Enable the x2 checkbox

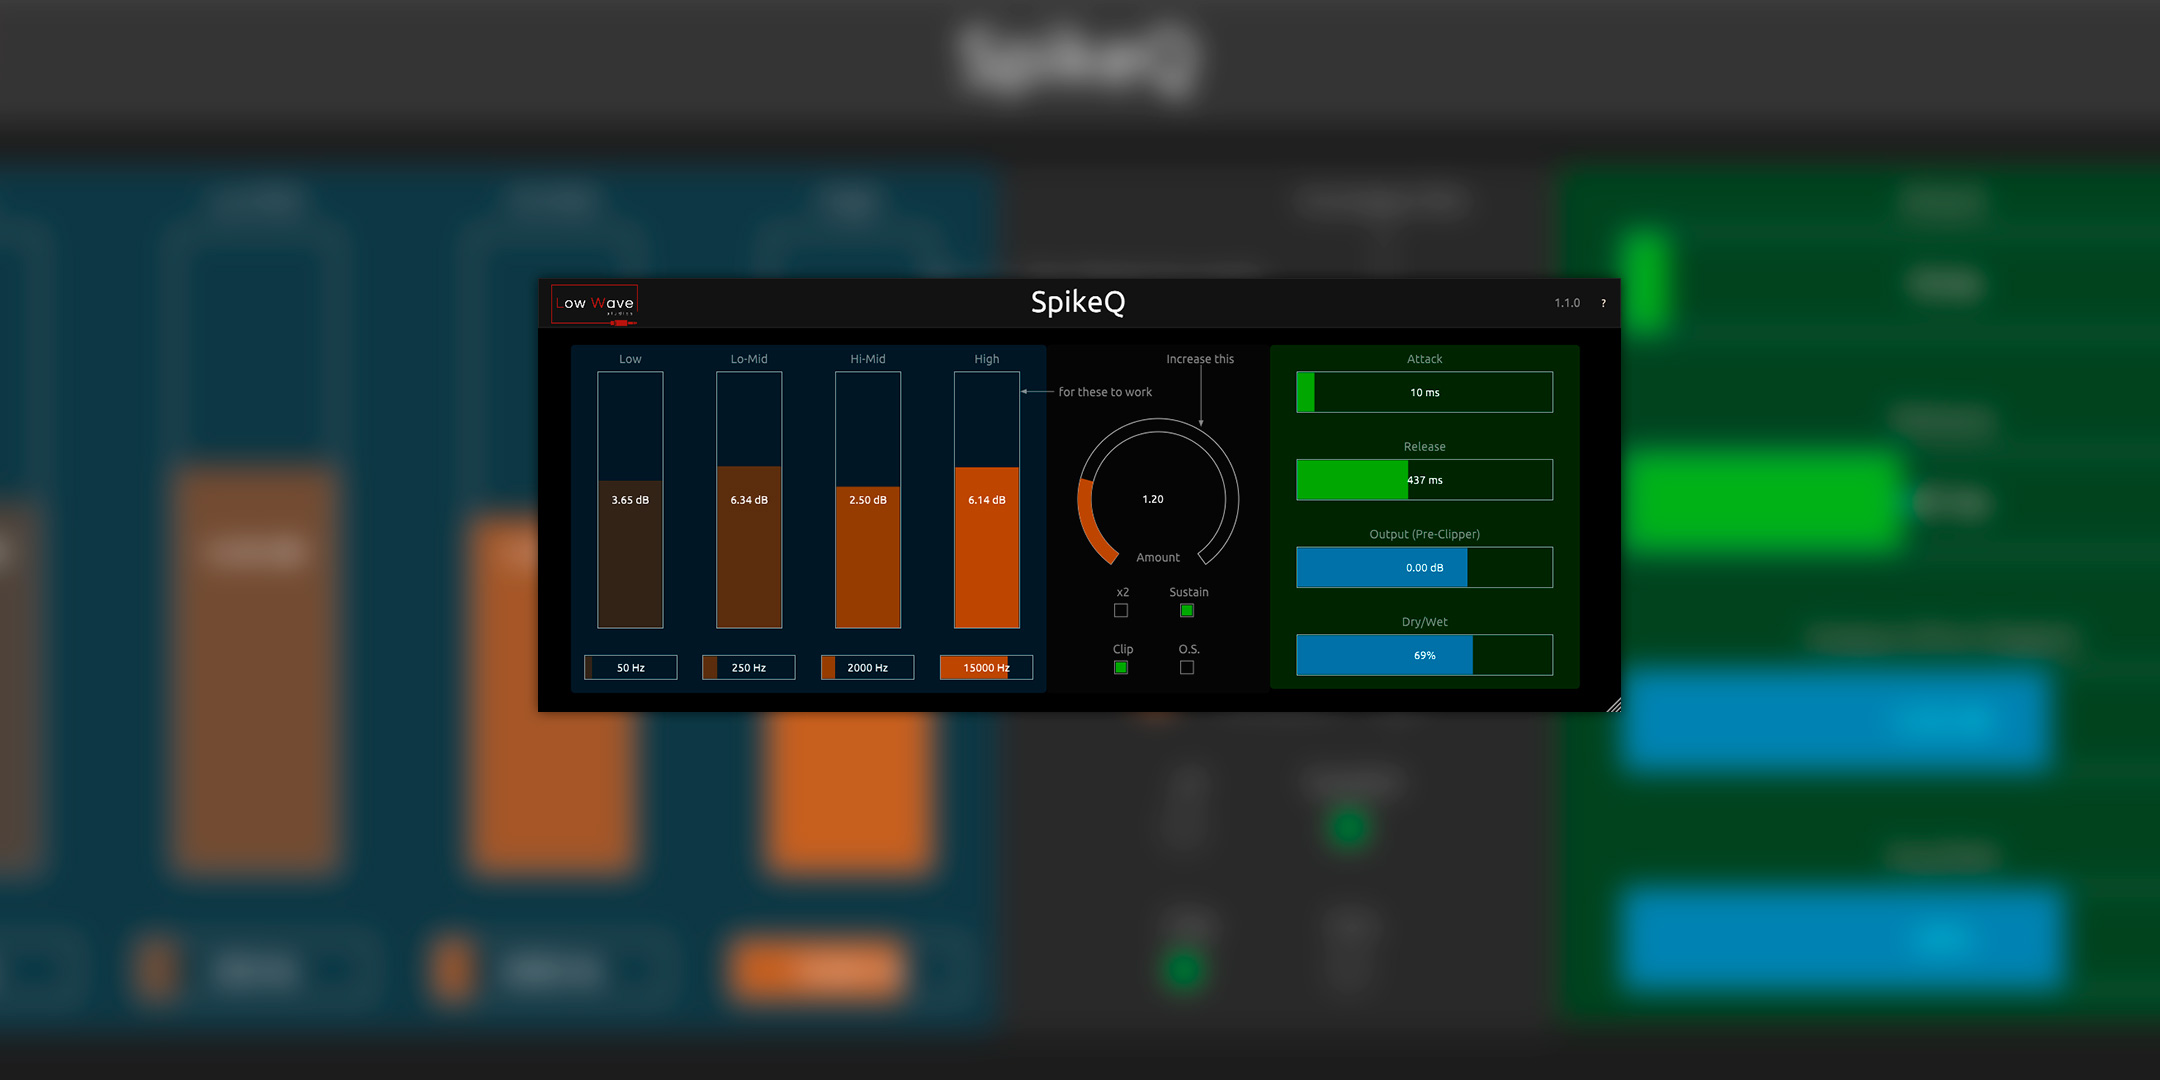pyautogui.click(x=1121, y=610)
